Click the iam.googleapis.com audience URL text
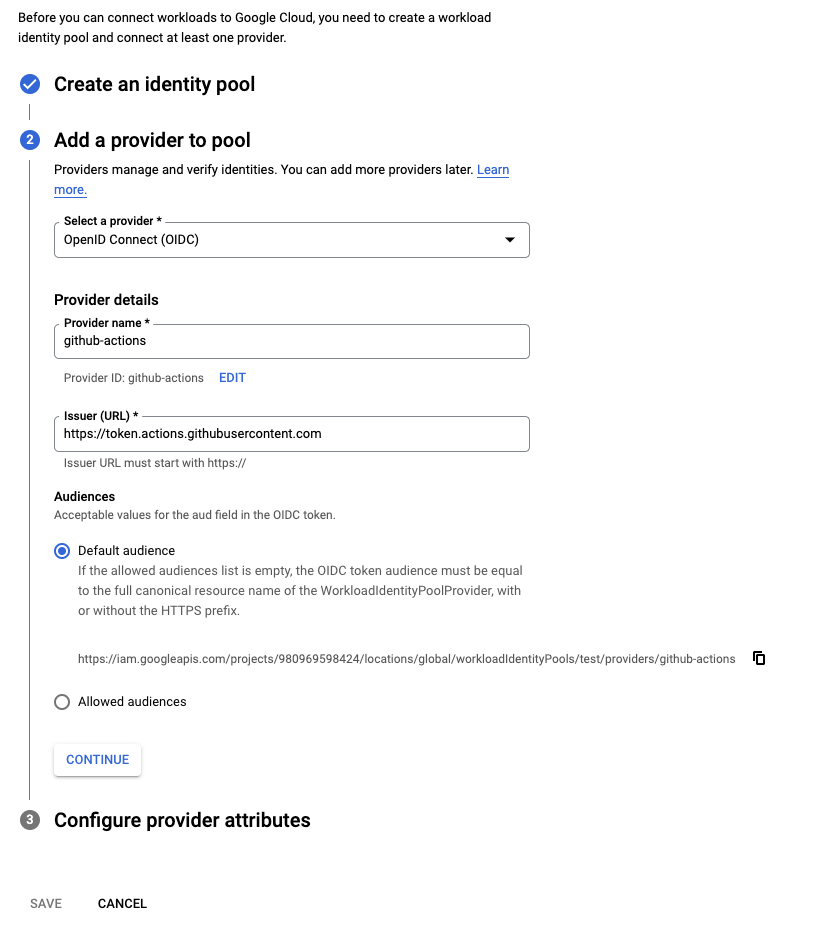This screenshot has height=926, width=819. click(406, 658)
